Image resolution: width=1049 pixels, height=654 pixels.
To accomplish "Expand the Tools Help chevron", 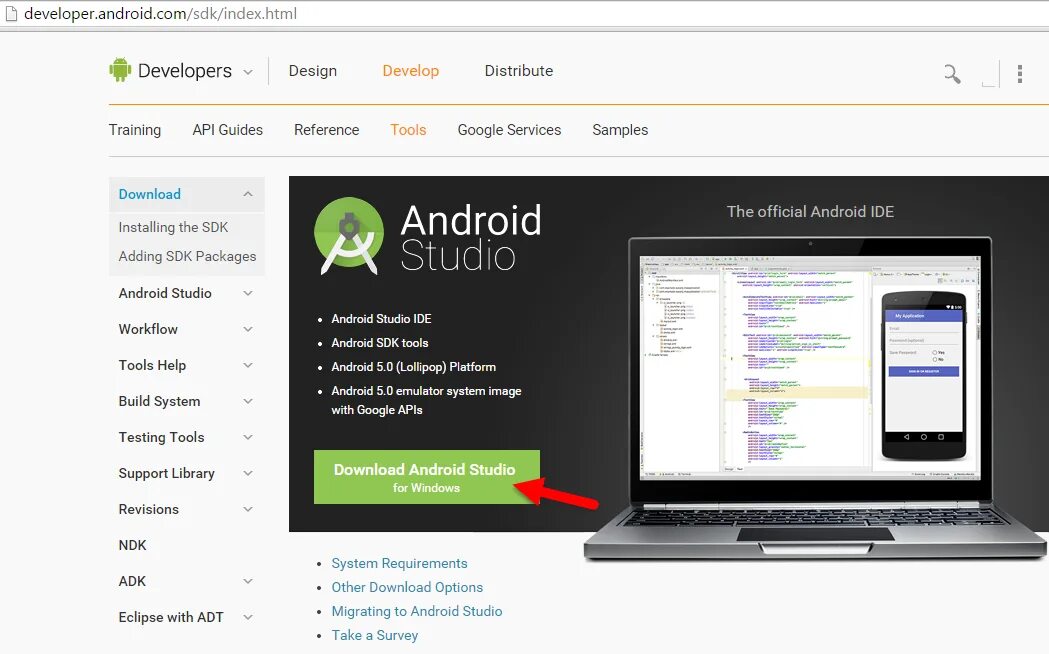I will (x=248, y=365).
